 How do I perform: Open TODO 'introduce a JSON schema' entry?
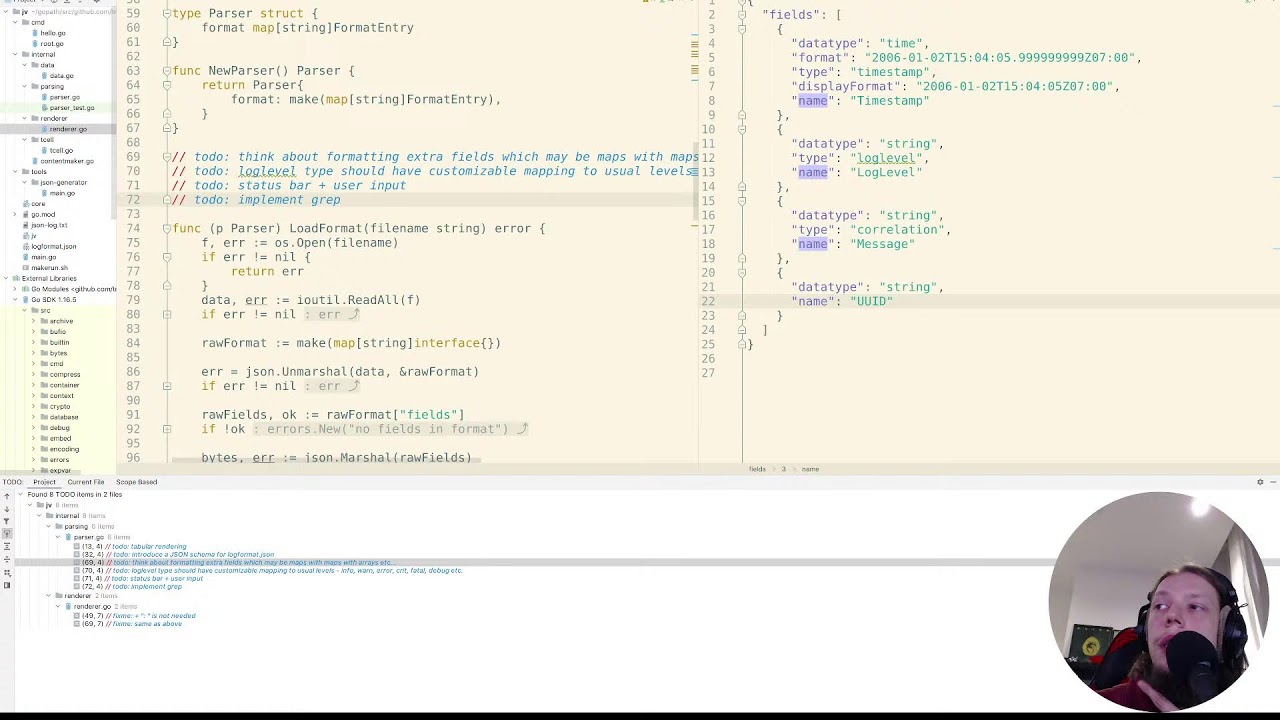pos(176,554)
